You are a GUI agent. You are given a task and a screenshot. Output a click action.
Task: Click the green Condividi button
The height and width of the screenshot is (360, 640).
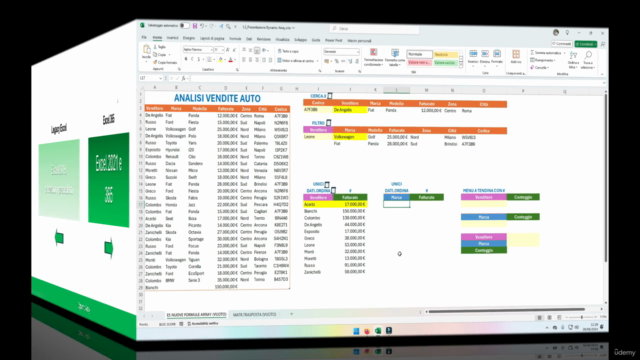585,44
